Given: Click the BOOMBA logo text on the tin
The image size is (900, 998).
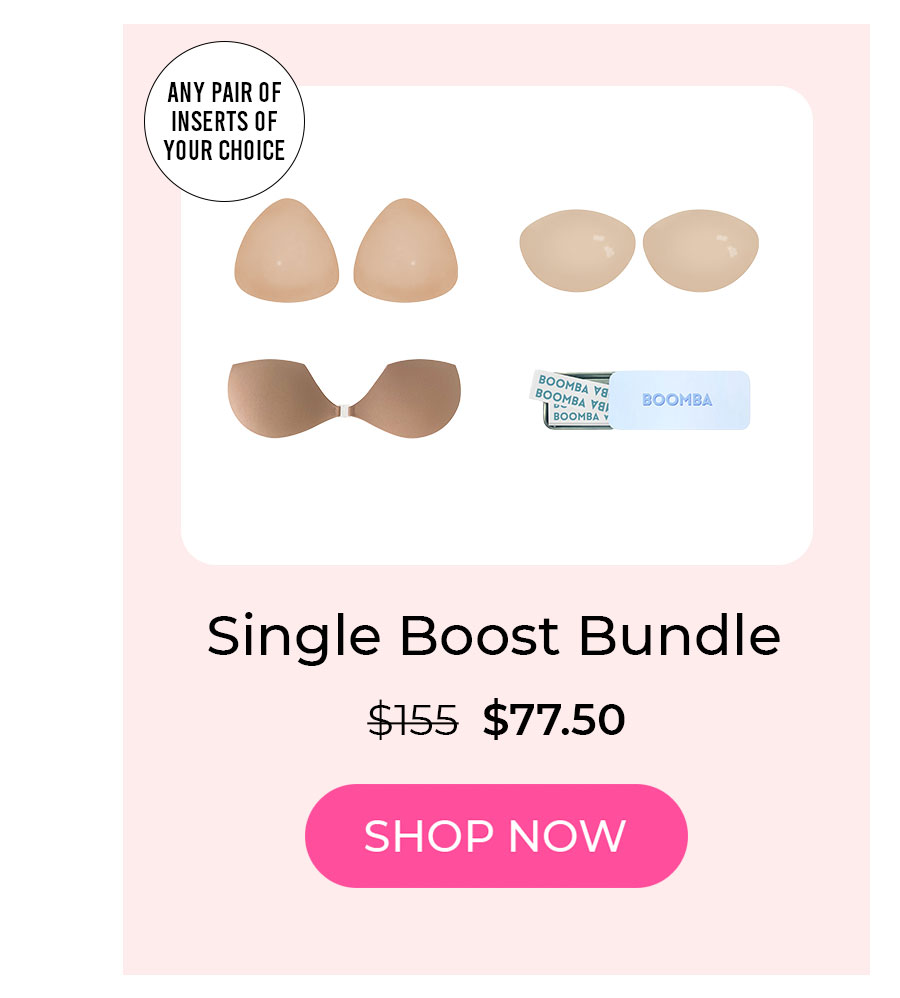Looking at the screenshot, I should (x=677, y=400).
